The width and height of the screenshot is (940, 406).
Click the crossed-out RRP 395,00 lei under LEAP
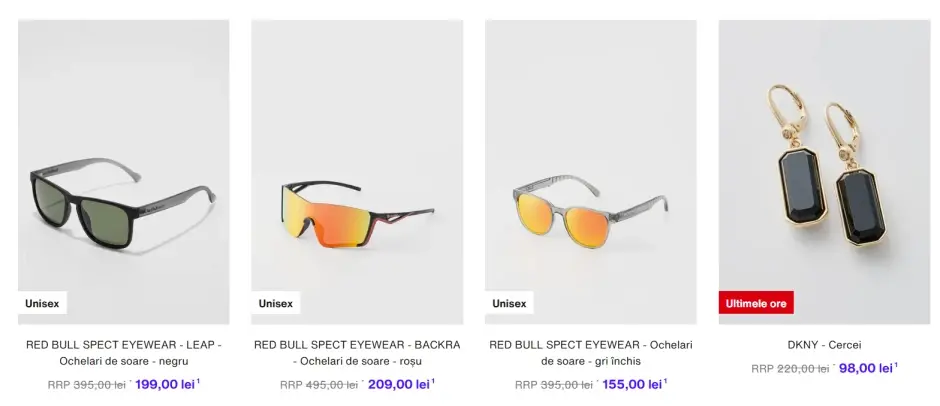87,385
